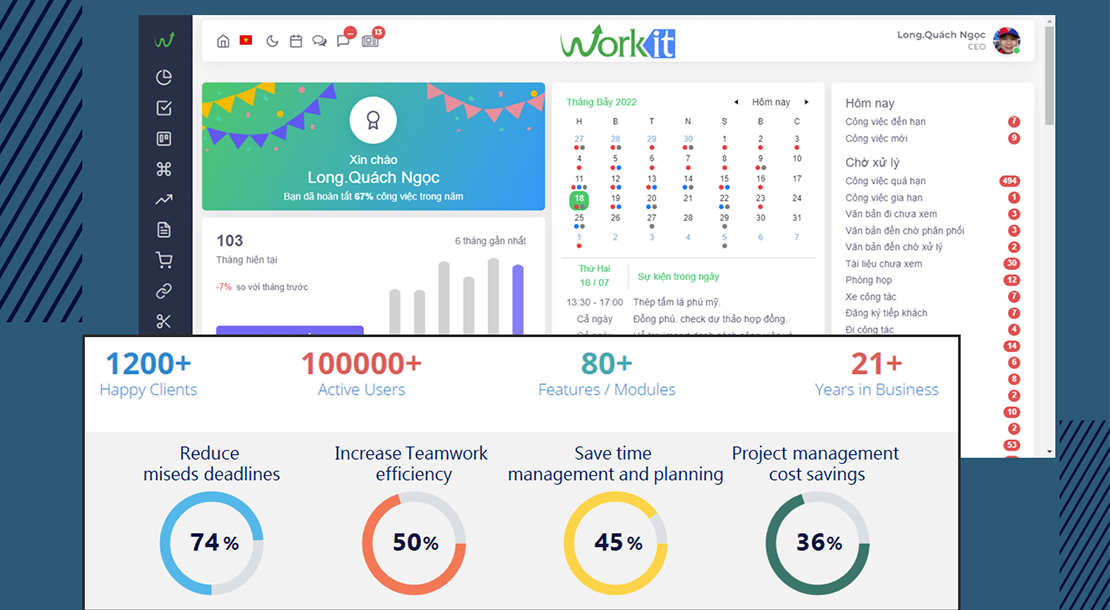Screen dimensions: 1110x610
Task: Select date 21 in the calendar
Action: tap(688, 198)
